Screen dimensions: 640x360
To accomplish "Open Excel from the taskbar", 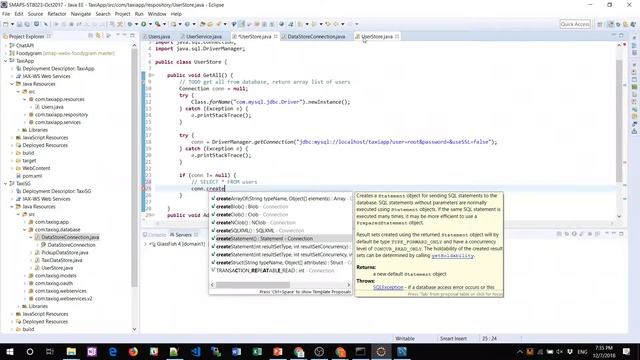I will click(x=257, y=351).
